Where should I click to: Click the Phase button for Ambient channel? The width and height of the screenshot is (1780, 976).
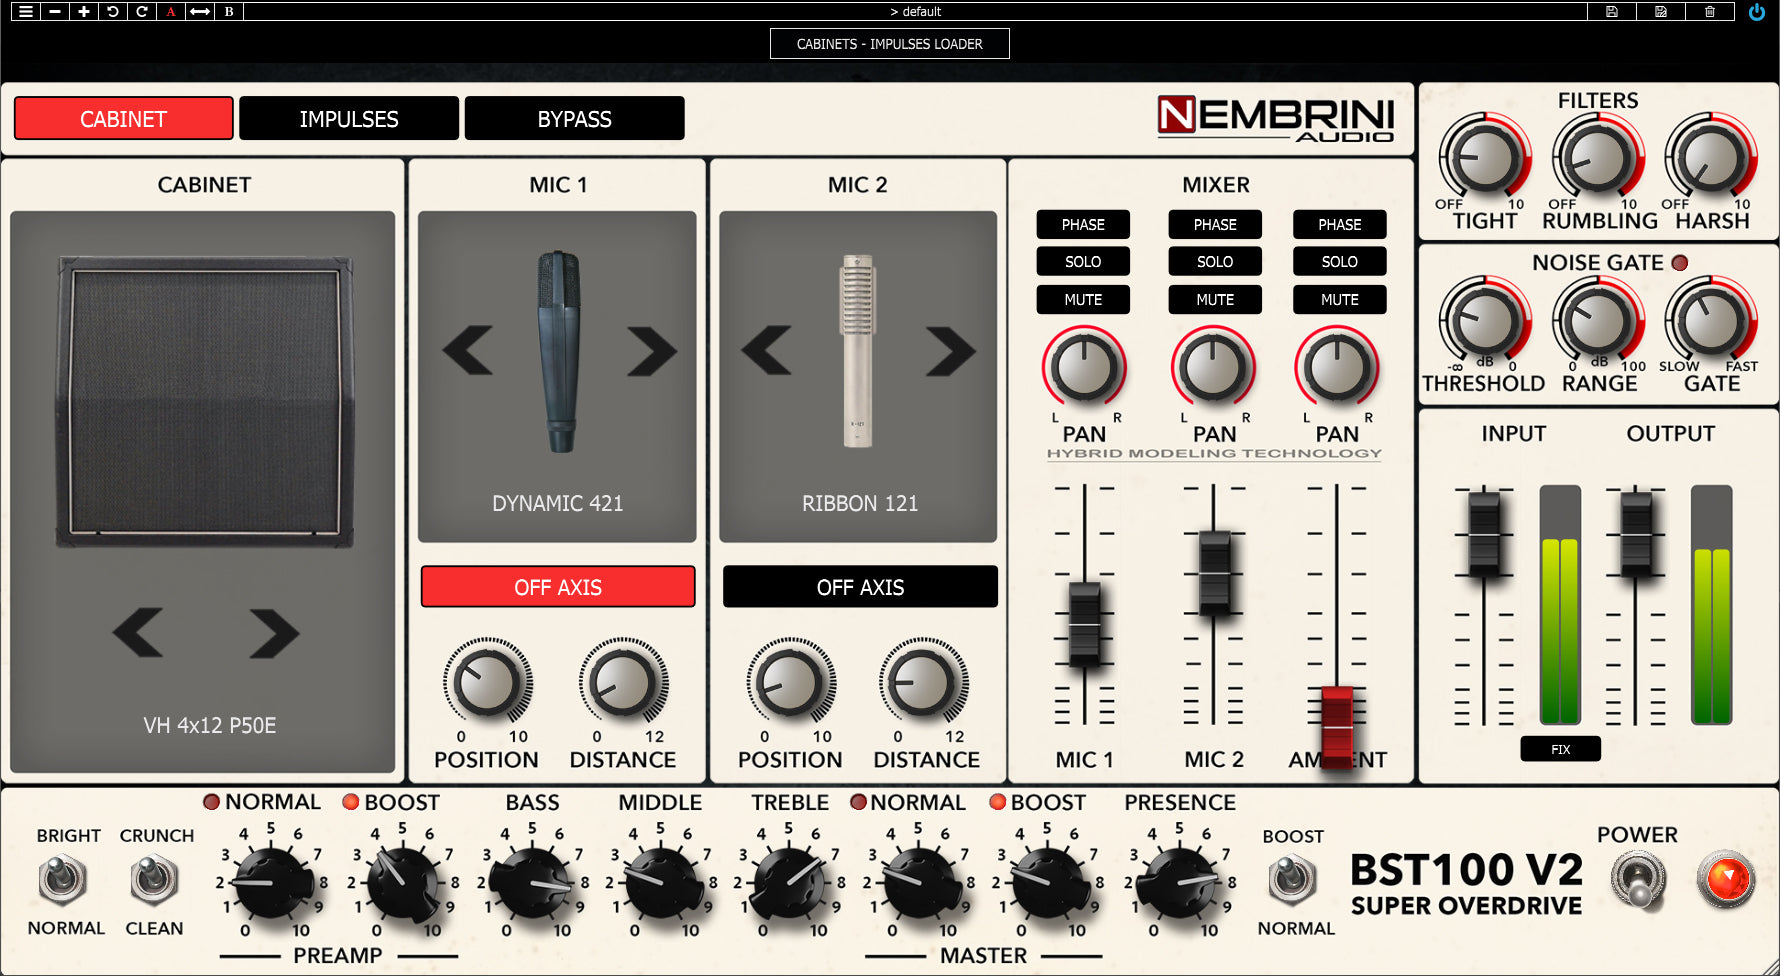click(x=1340, y=225)
